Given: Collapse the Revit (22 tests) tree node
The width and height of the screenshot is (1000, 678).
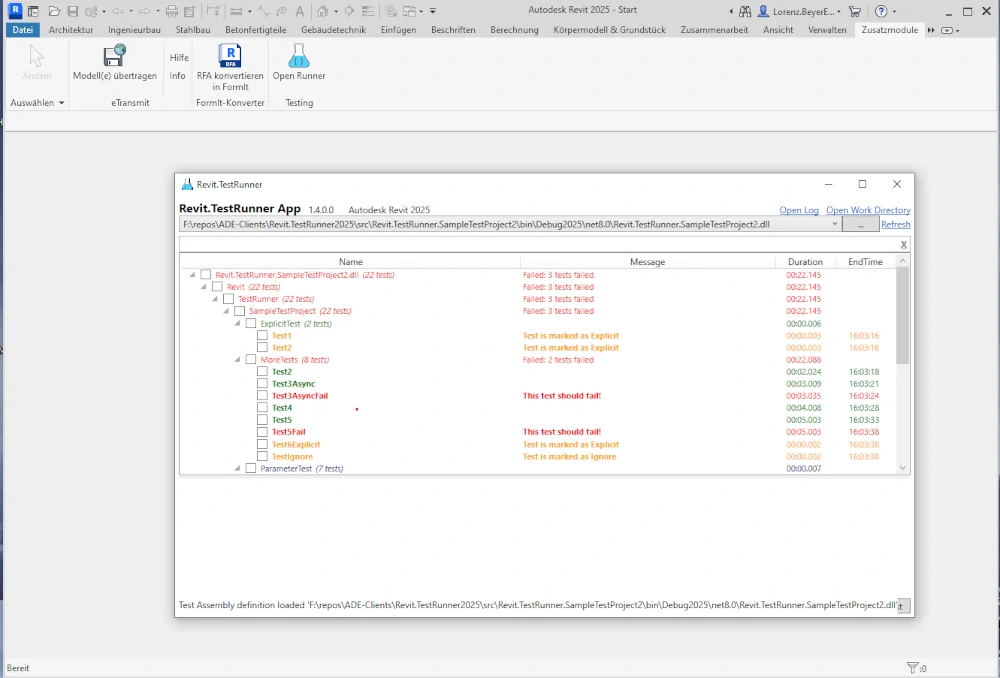Looking at the screenshot, I should [x=203, y=287].
